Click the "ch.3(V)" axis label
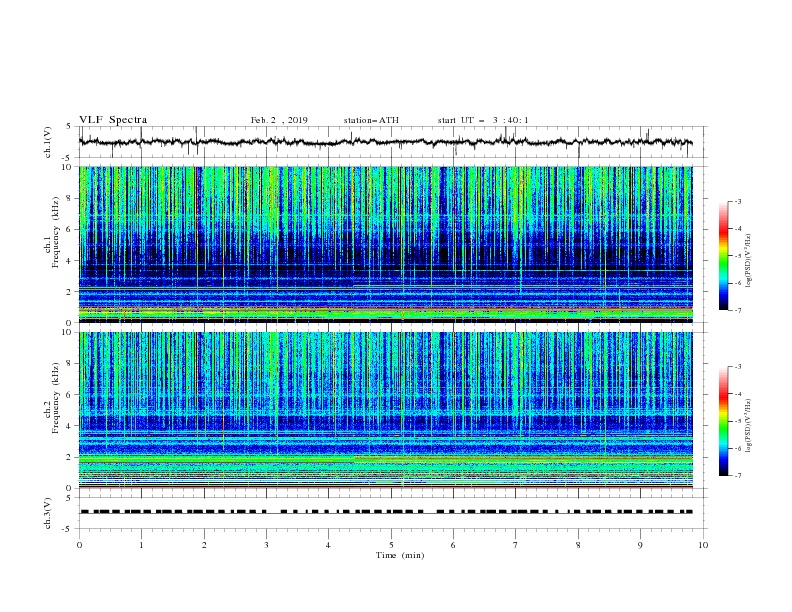The image size is (792, 612). (48, 513)
